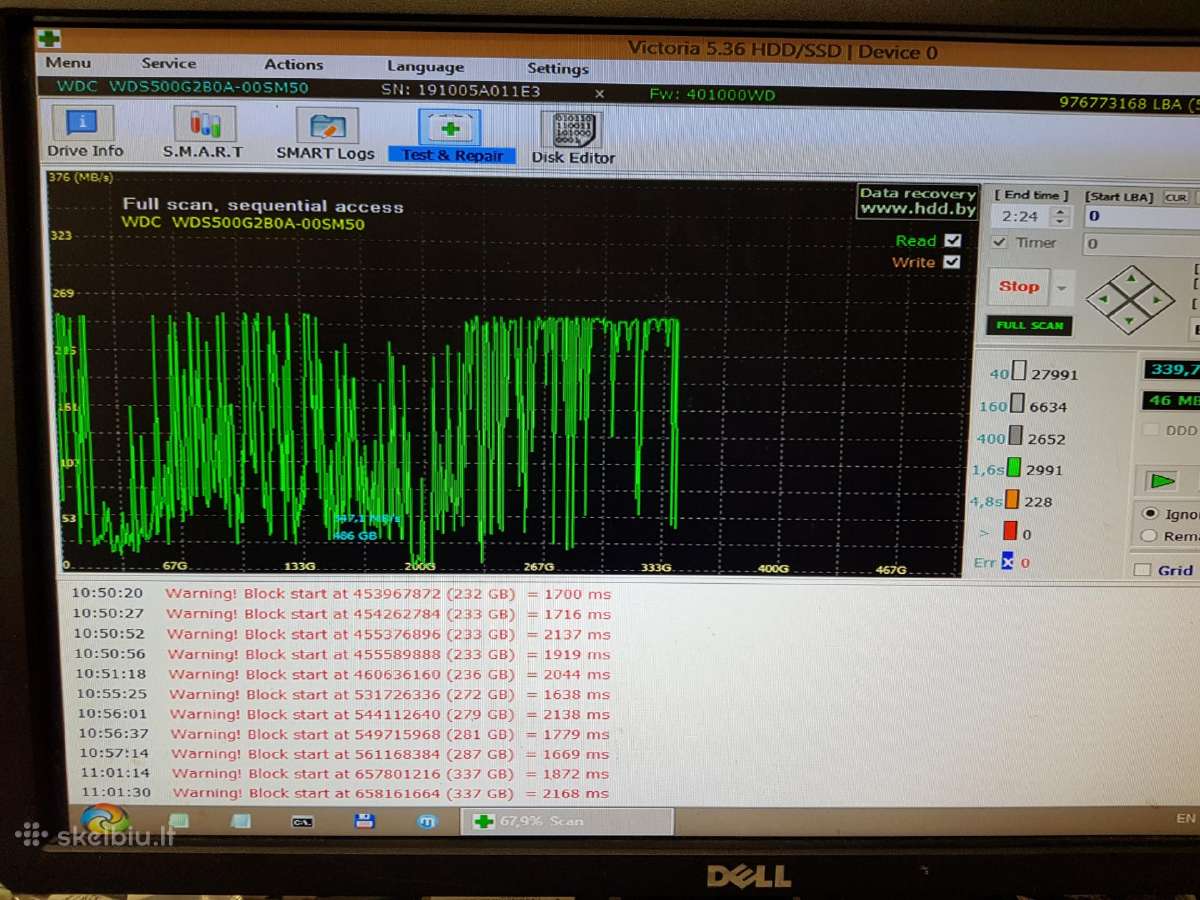Screen dimensions: 1200x900
Task: Click the Start LBA input field
Action: coord(1140,216)
